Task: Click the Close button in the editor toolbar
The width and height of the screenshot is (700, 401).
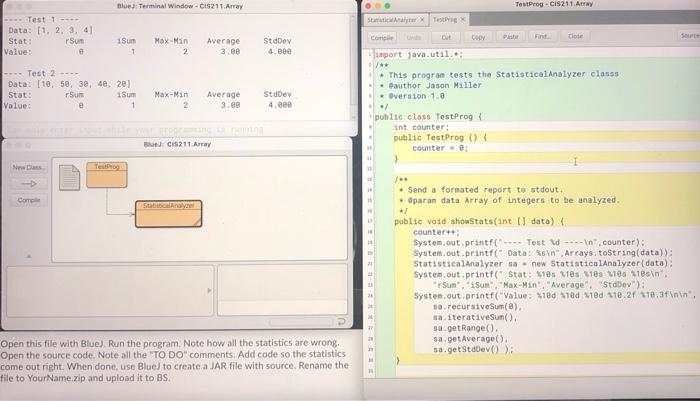Action: click(575, 36)
